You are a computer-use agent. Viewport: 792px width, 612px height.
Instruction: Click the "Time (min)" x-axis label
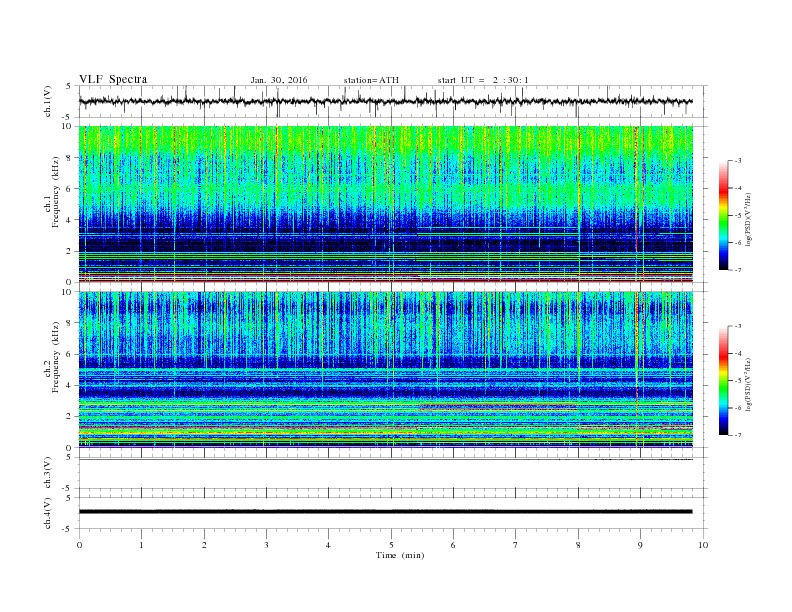tap(400, 555)
